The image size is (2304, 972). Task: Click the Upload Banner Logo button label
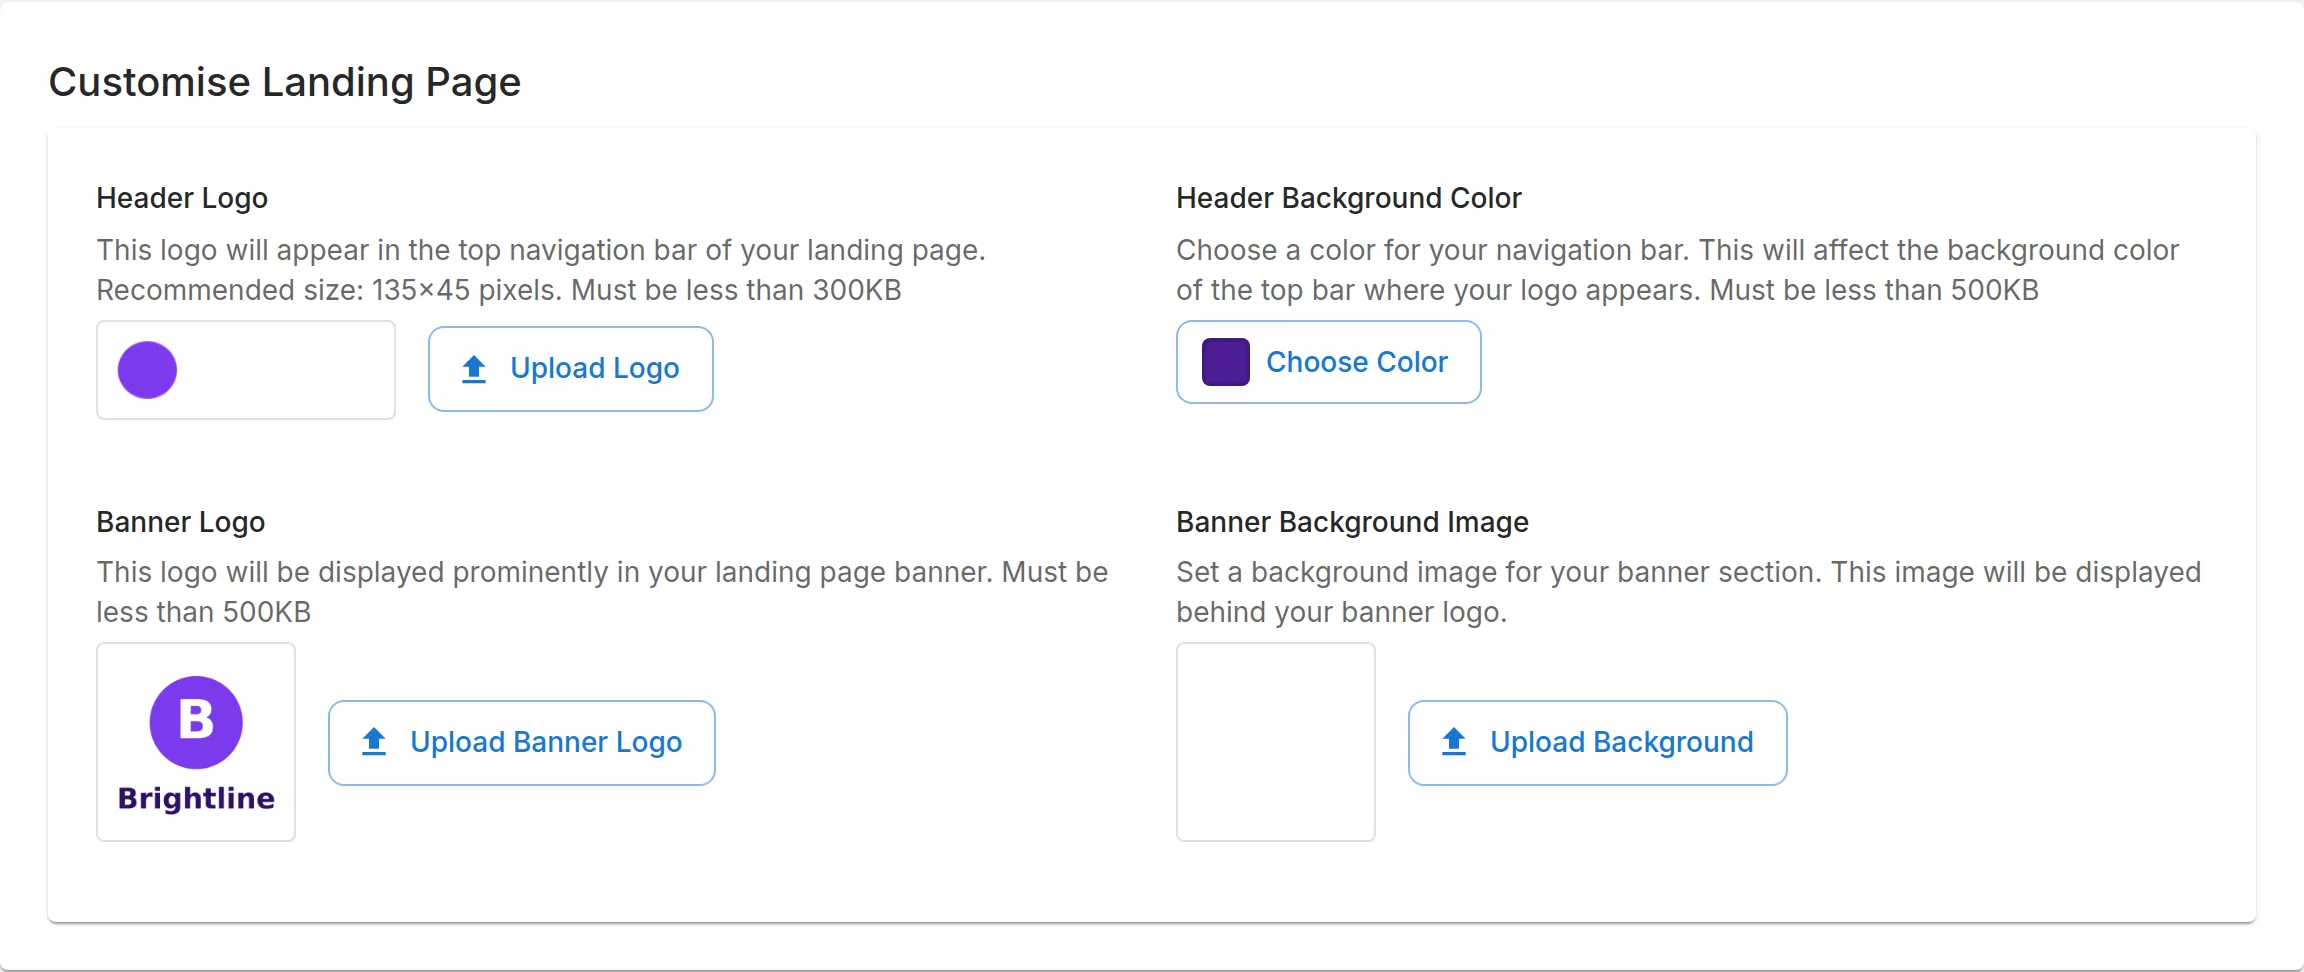pos(546,742)
